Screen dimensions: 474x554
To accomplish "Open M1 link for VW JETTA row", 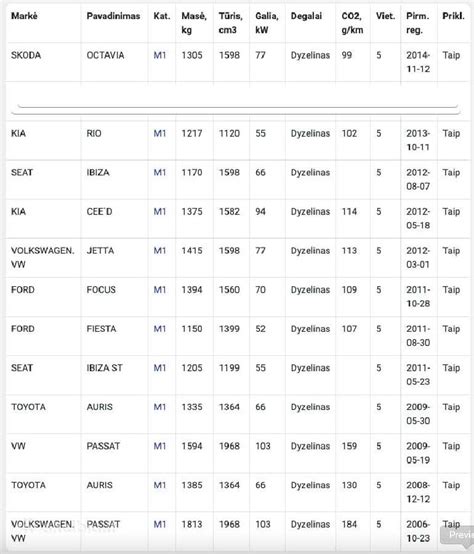I will click(x=160, y=251).
